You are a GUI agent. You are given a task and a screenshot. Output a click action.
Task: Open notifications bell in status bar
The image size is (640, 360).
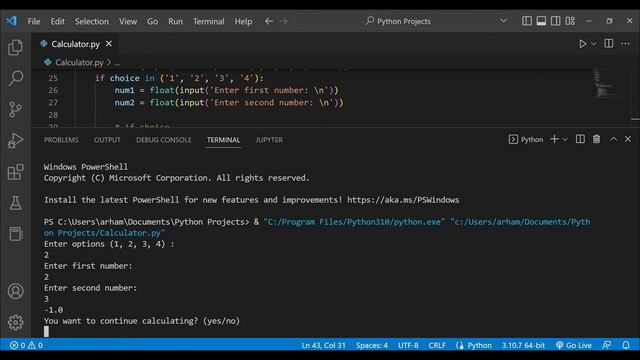point(626,345)
